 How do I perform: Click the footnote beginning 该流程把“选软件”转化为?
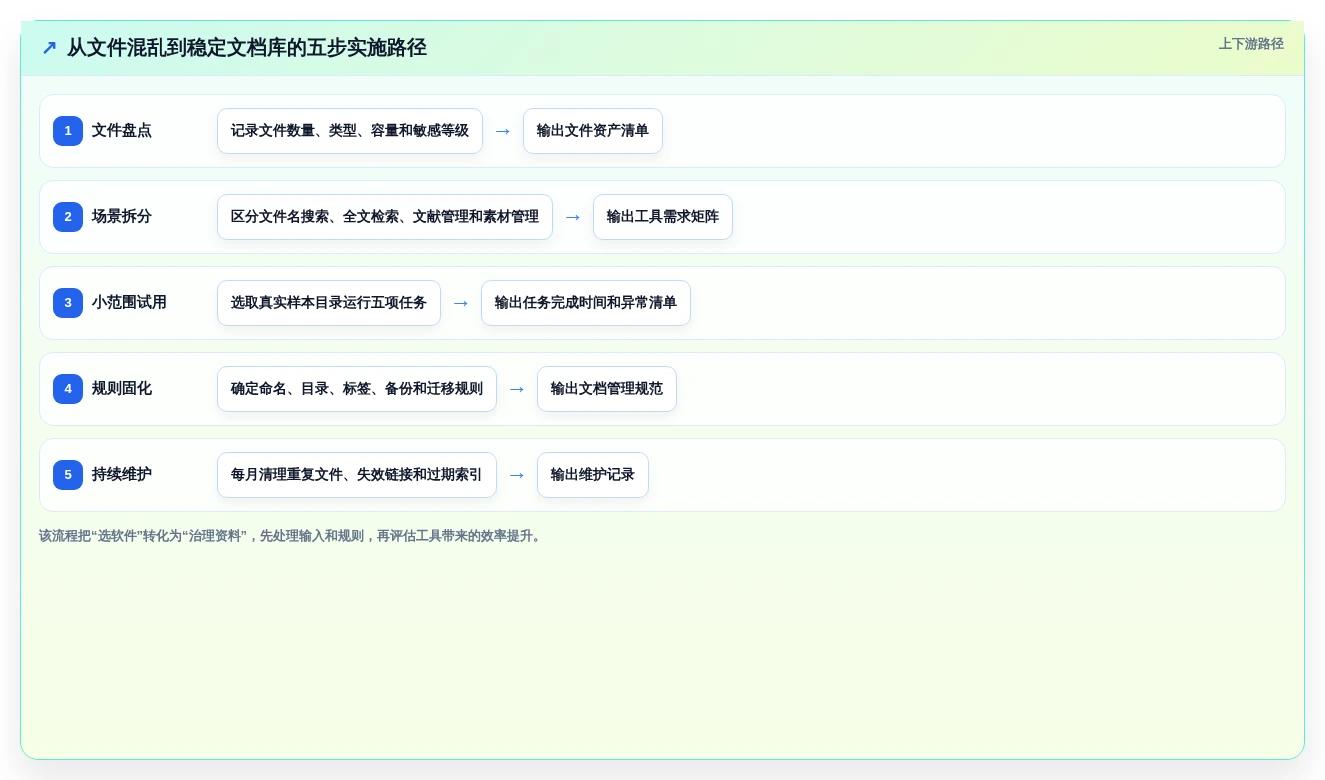(x=292, y=536)
